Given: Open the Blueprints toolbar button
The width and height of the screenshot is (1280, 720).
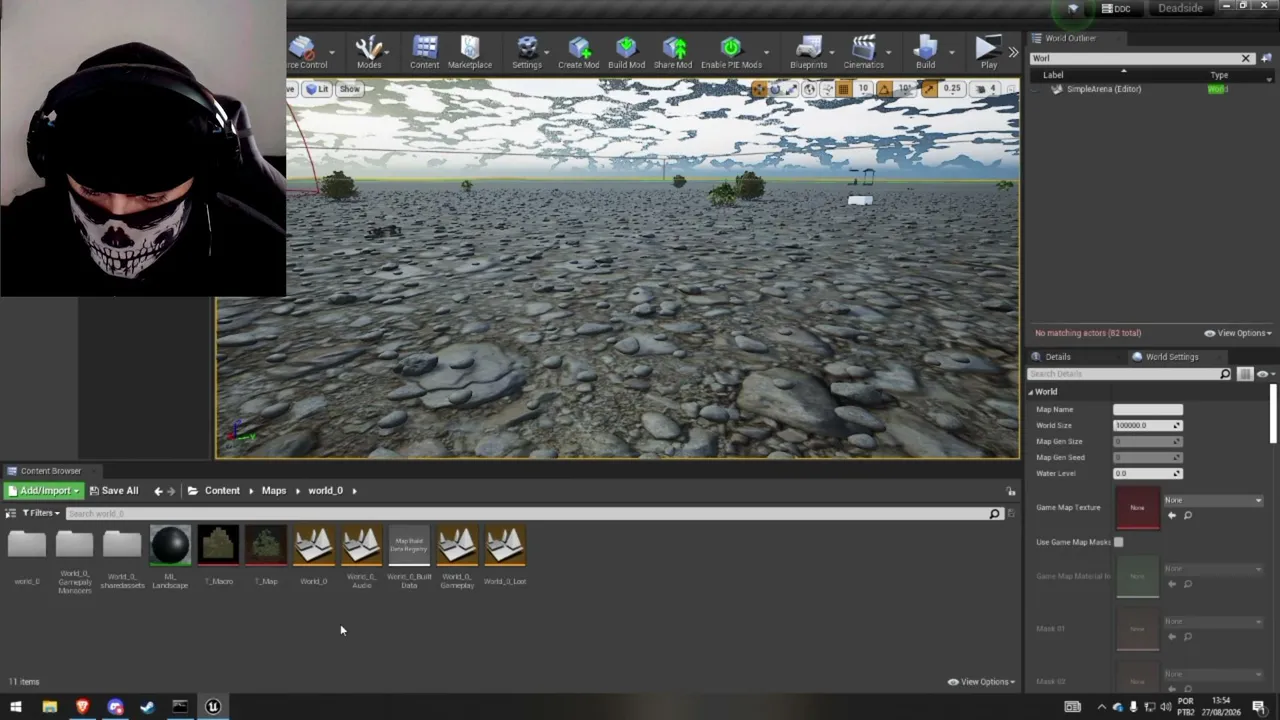Looking at the screenshot, I should [808, 52].
